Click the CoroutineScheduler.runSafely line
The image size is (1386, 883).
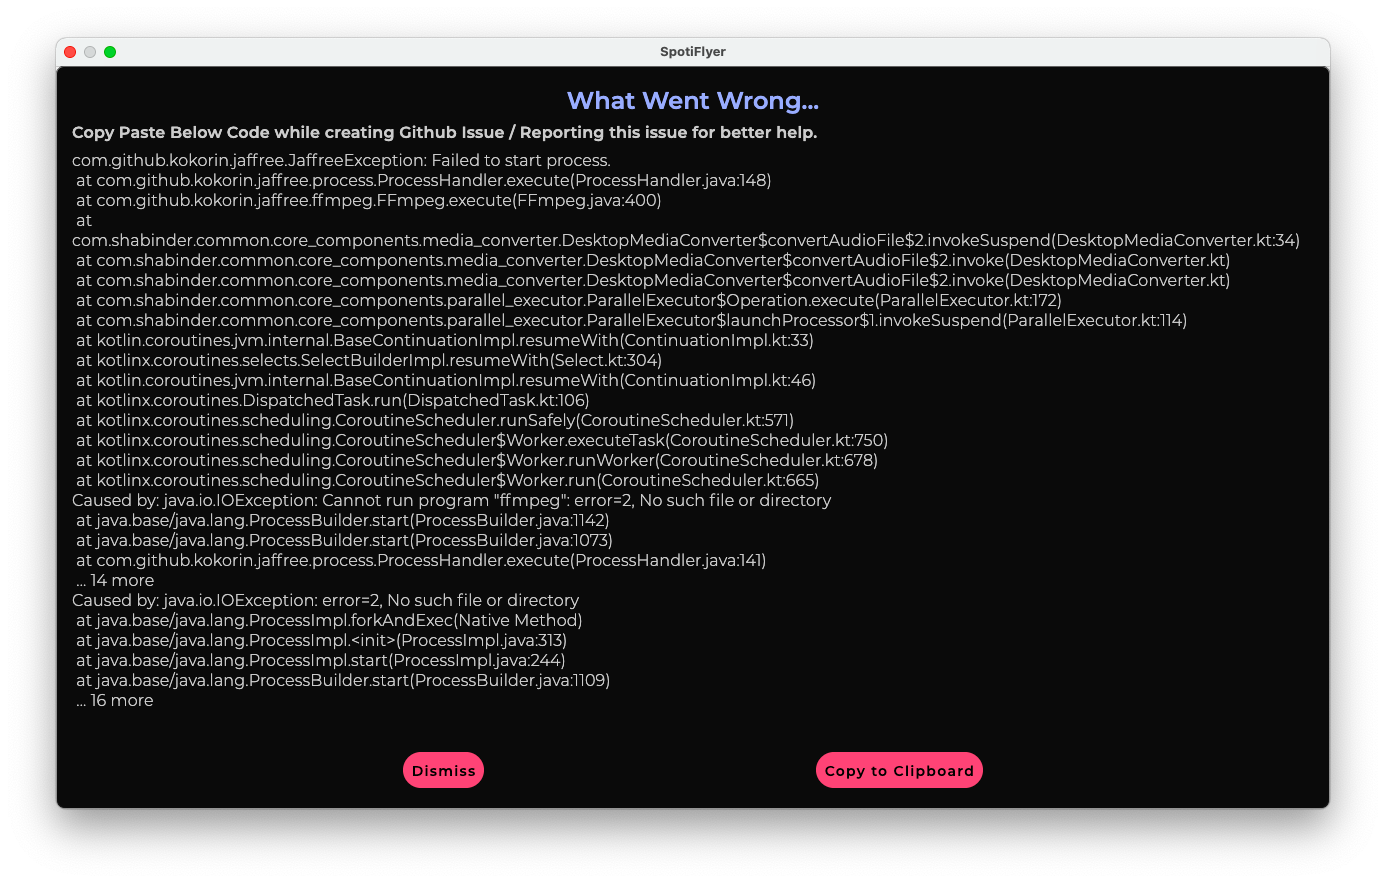435,420
